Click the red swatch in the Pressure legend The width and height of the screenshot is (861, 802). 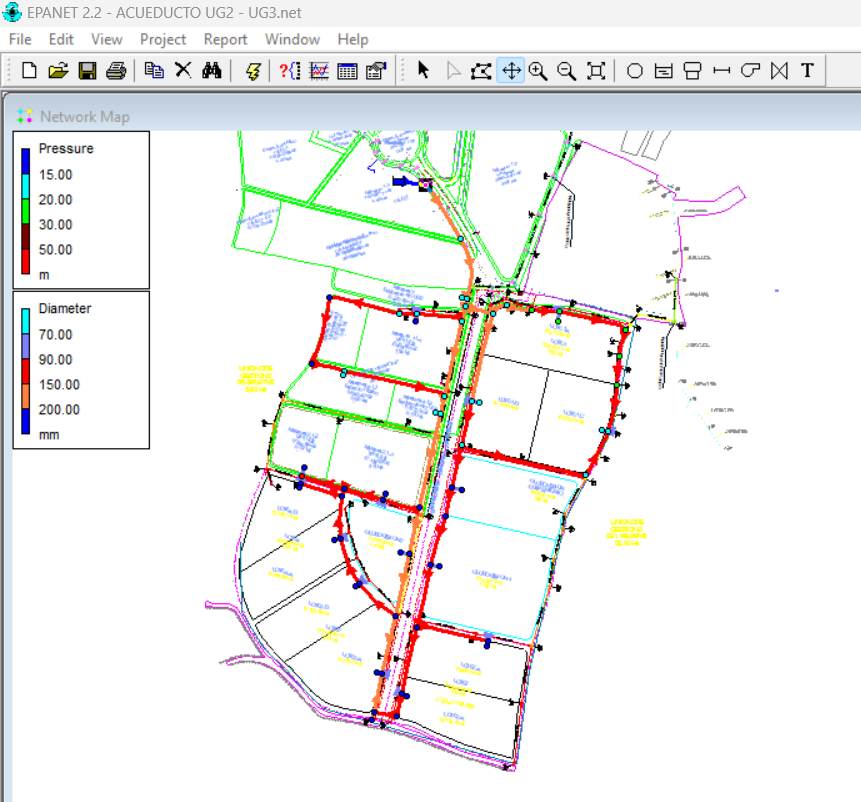click(x=26, y=262)
